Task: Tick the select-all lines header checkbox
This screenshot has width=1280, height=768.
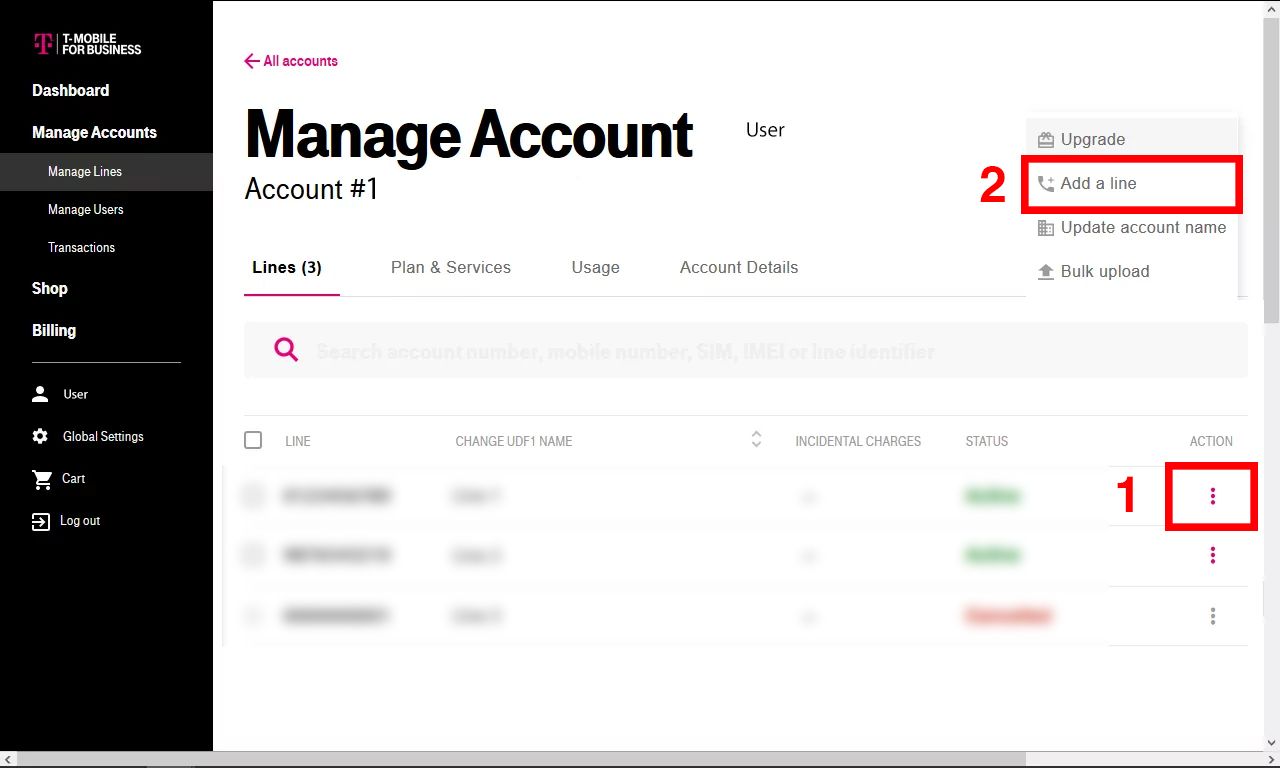Action: tap(253, 440)
